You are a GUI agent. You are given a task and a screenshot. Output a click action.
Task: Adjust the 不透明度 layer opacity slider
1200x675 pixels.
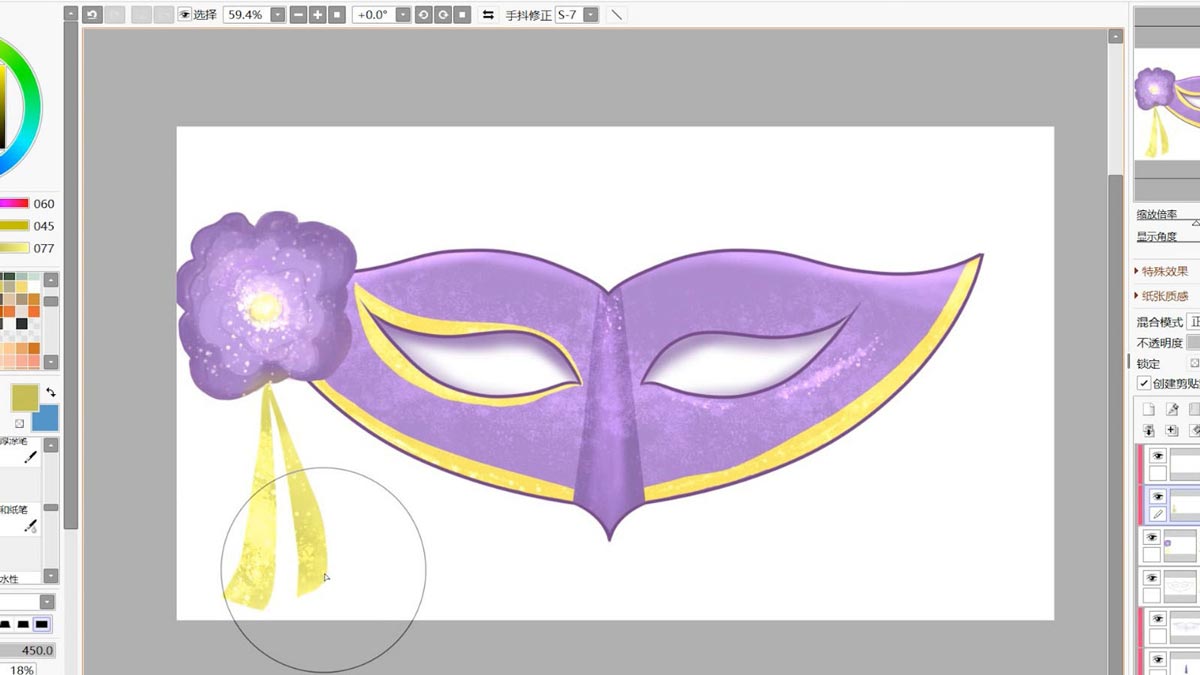(x=1193, y=343)
